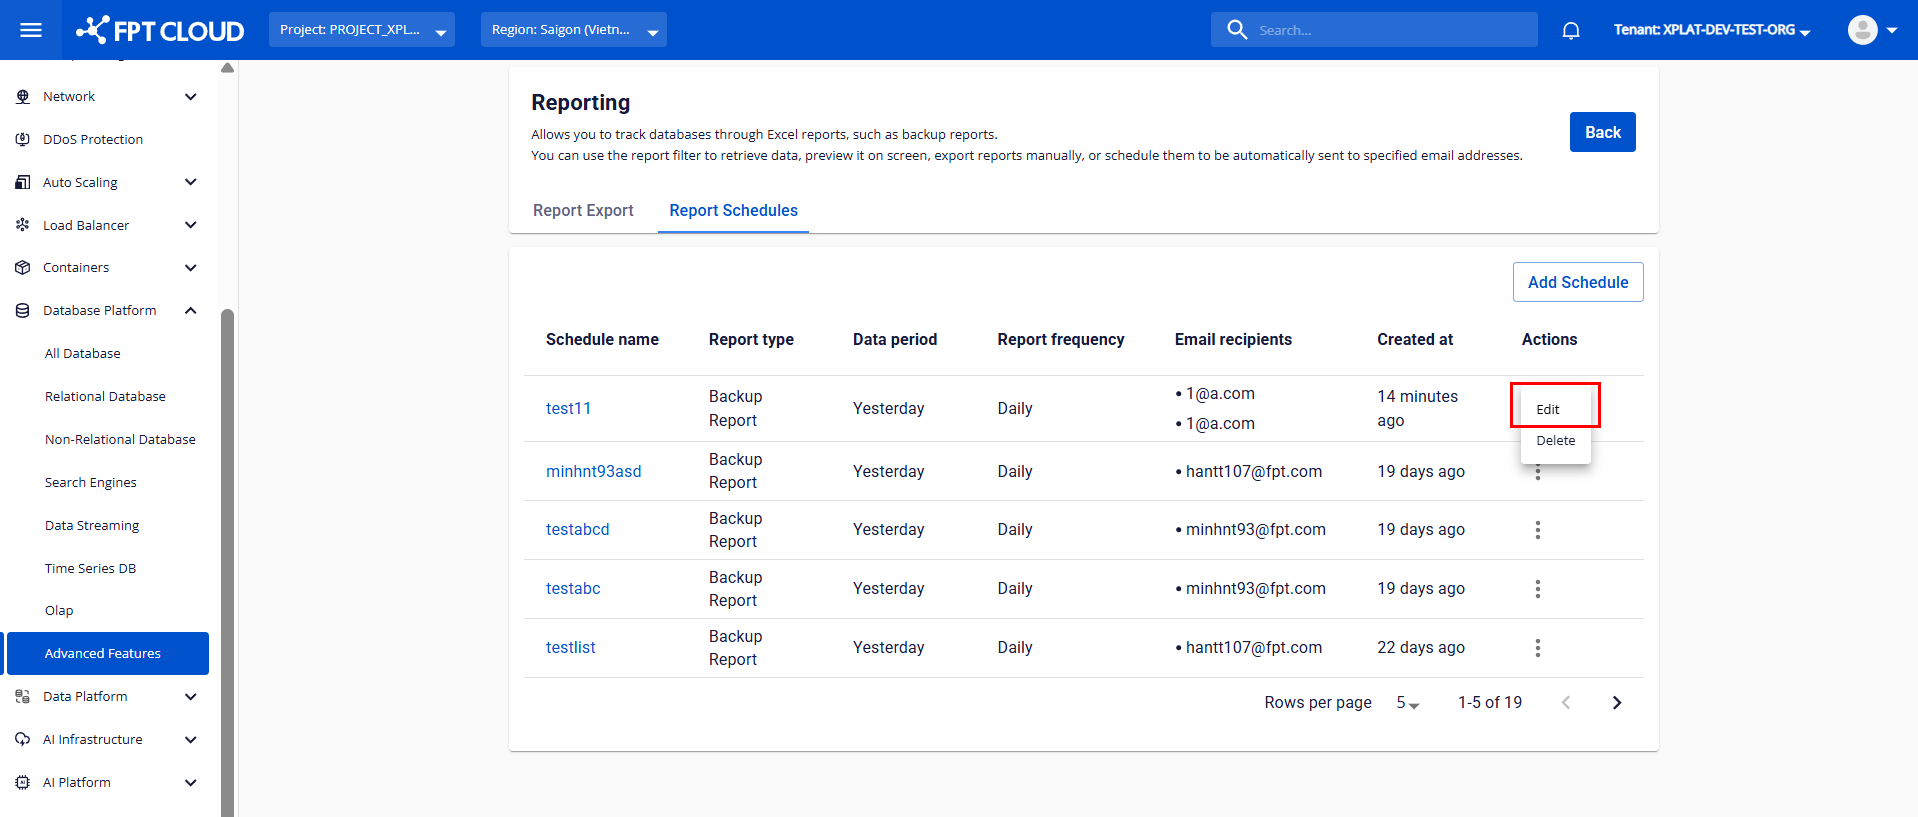Select Advanced Features in sidebar
This screenshot has width=1918, height=817.
coord(108,654)
